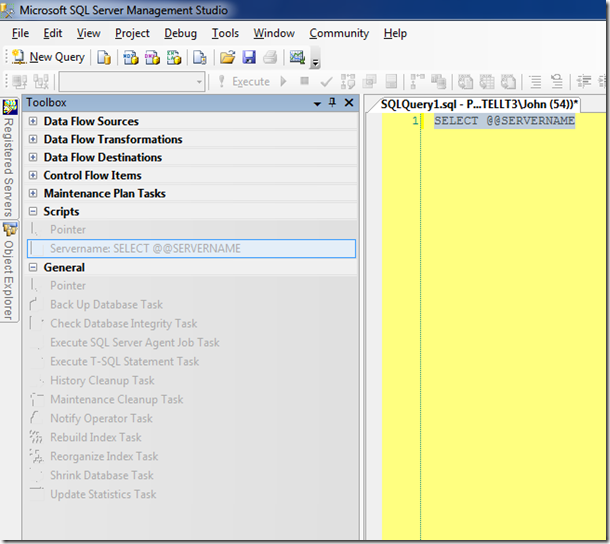Viewport: 610px width, 544px height.
Task: Select the Execute T-SQL Statement Task item
Action: click(x=191, y=361)
